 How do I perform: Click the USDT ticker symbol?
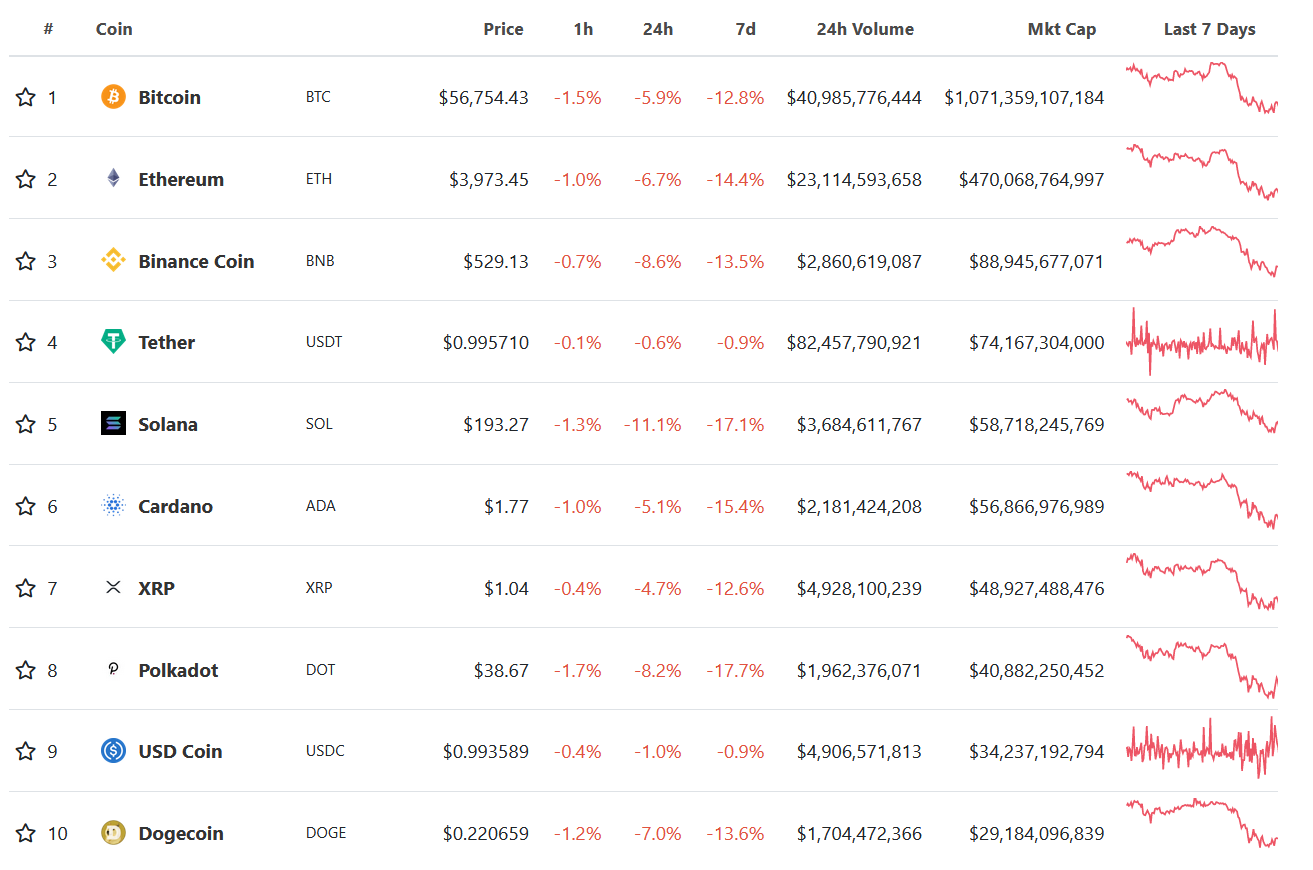(x=324, y=342)
